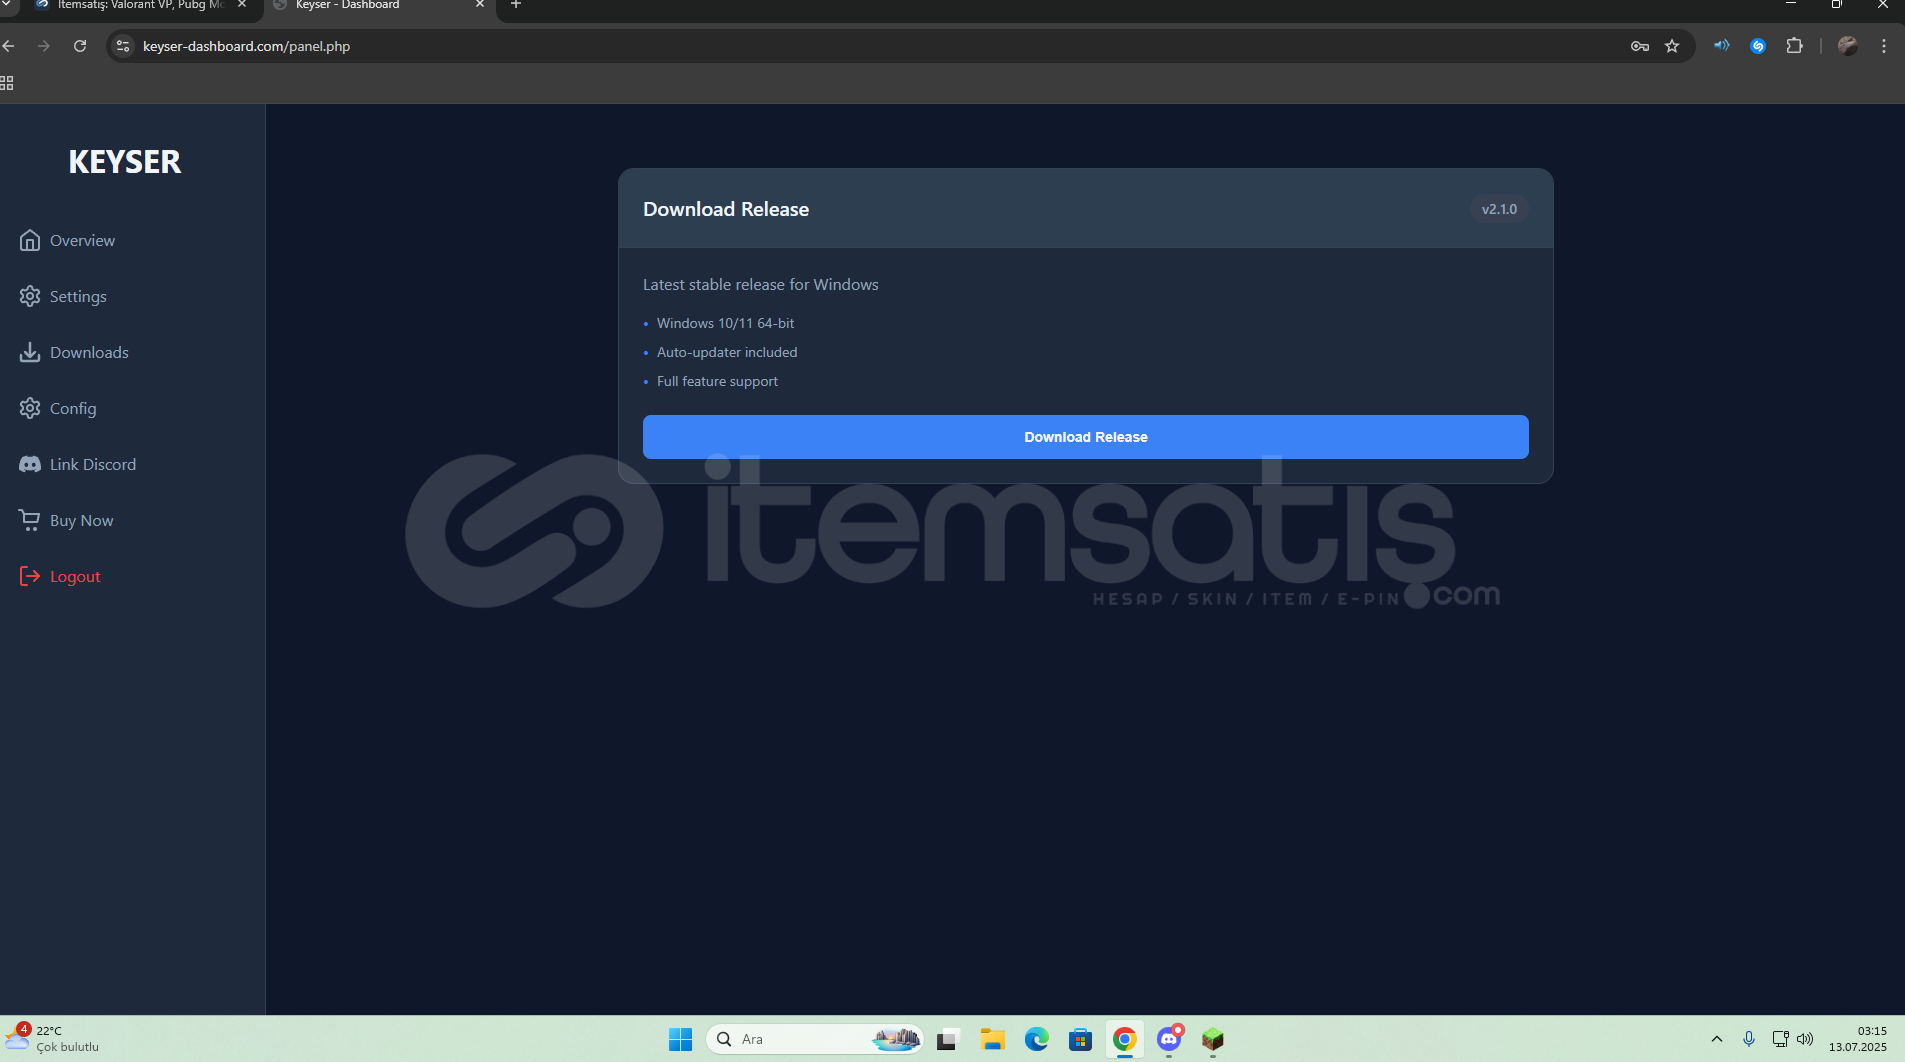Click the Discord logo icon in sidebar
This screenshot has height=1062, width=1905.
point(30,464)
